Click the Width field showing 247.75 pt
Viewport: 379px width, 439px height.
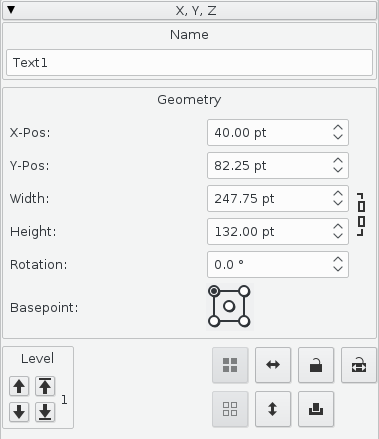[278, 199]
